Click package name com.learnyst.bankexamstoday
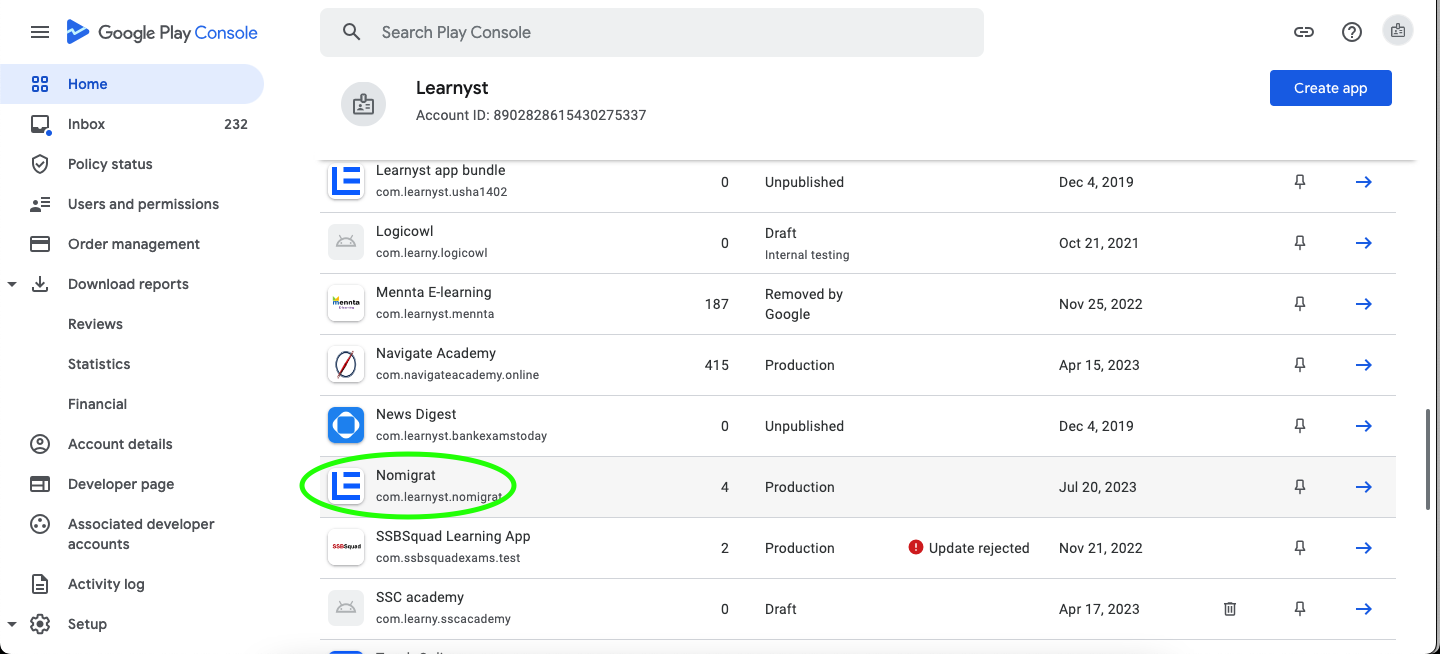1440x654 pixels. (x=461, y=436)
